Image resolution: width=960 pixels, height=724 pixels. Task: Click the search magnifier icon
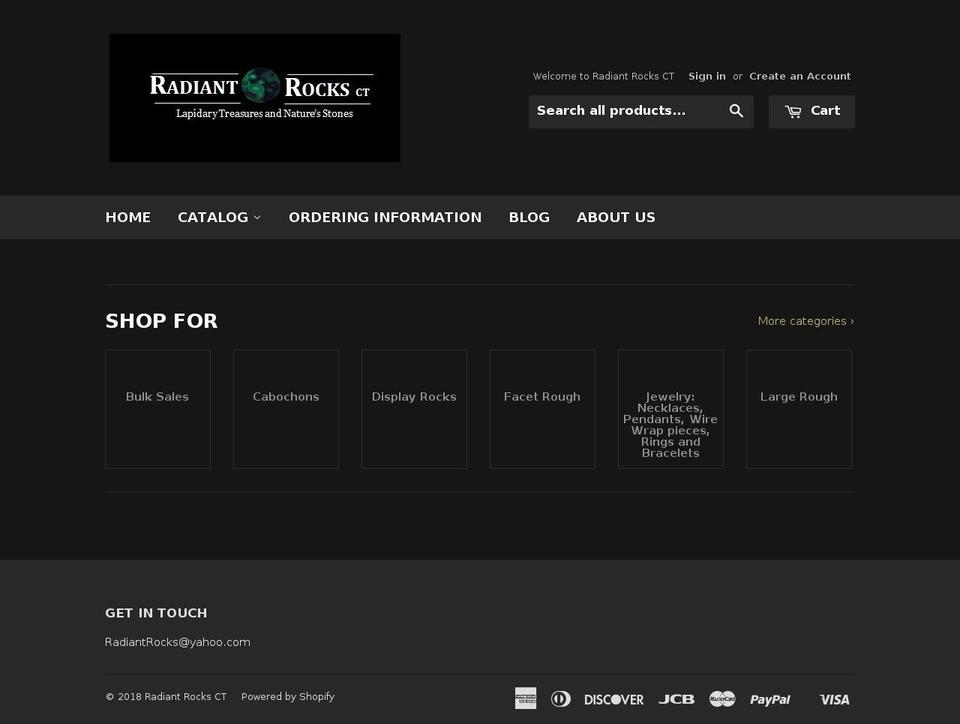pyautogui.click(x=736, y=111)
